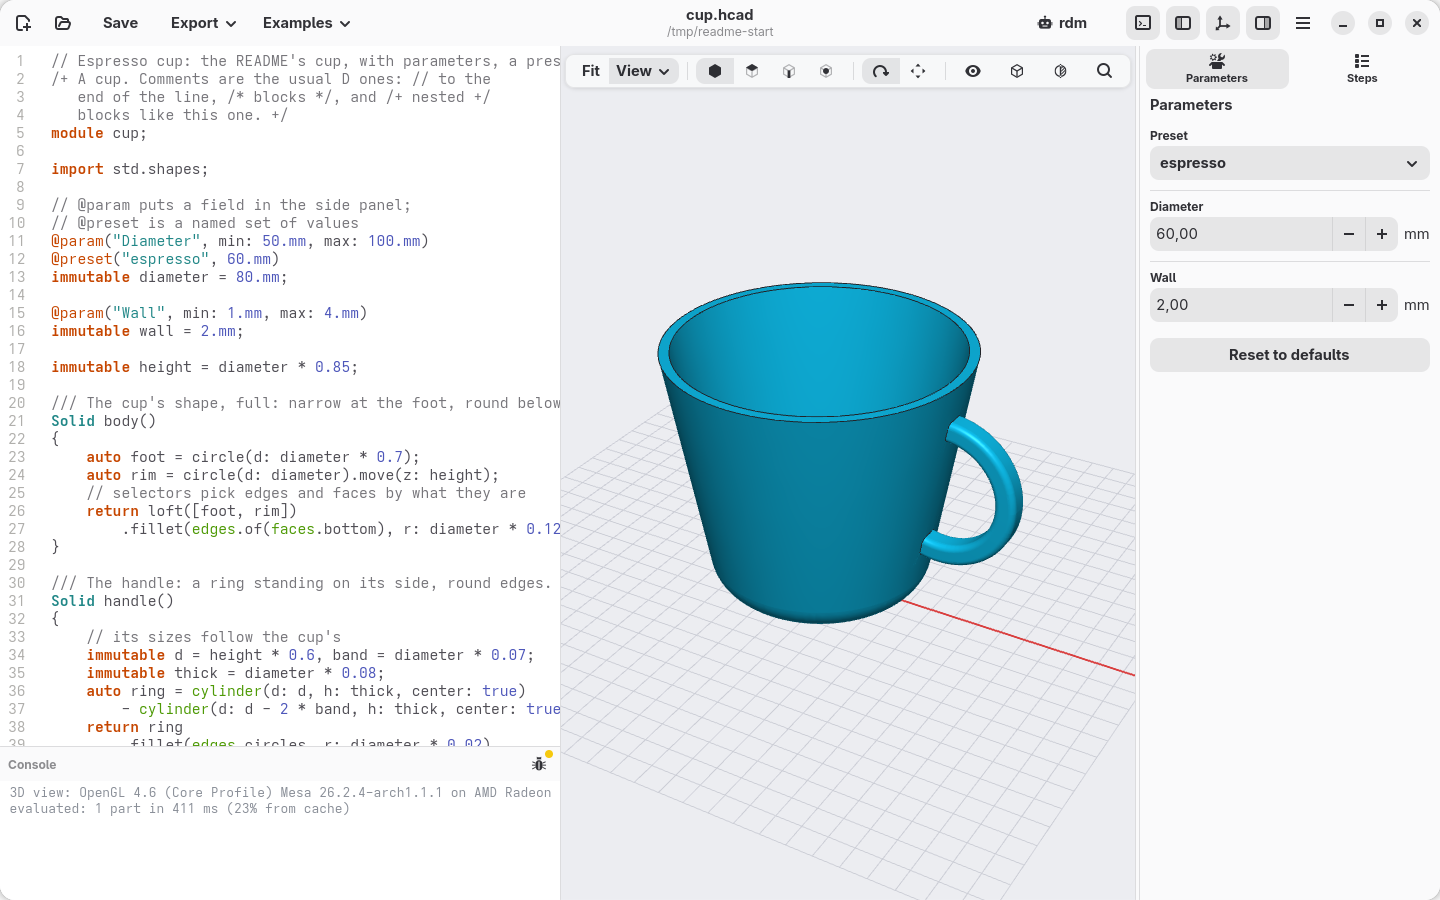Click the 'Solid body()' code line

104,421
